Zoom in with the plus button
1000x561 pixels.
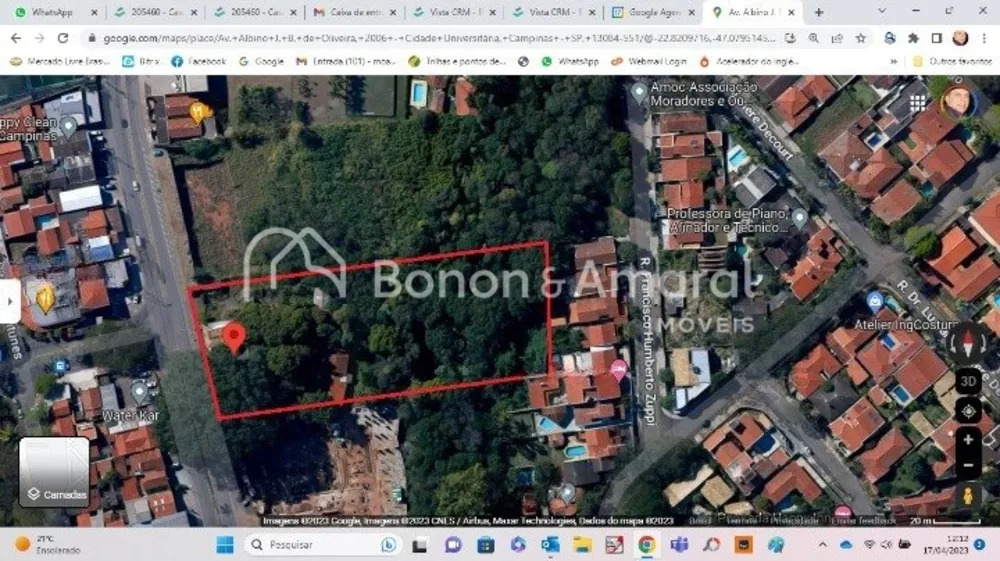point(967,440)
